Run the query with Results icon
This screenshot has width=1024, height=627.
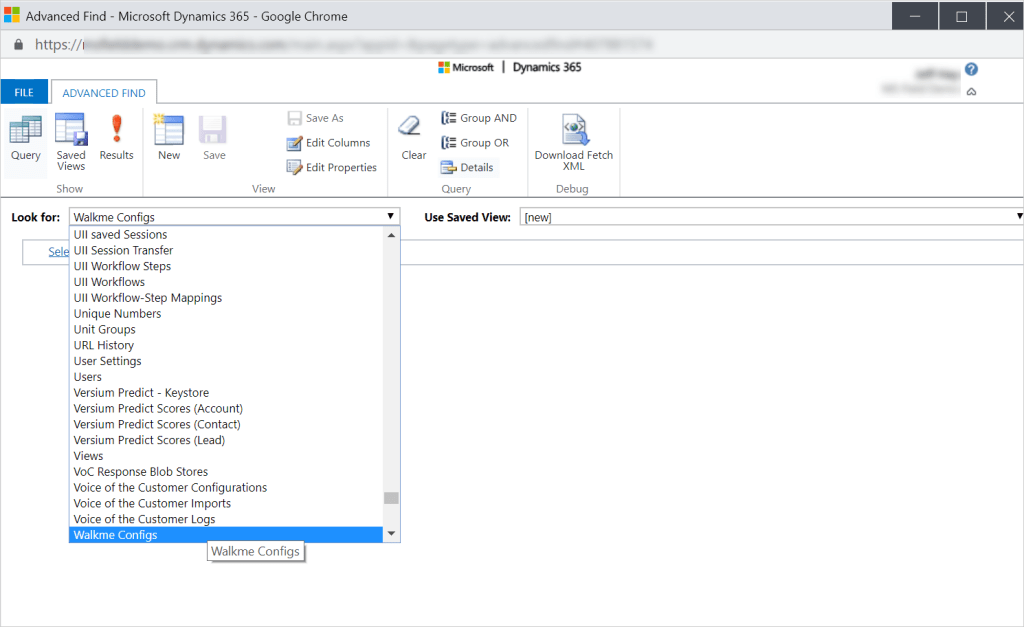point(116,138)
